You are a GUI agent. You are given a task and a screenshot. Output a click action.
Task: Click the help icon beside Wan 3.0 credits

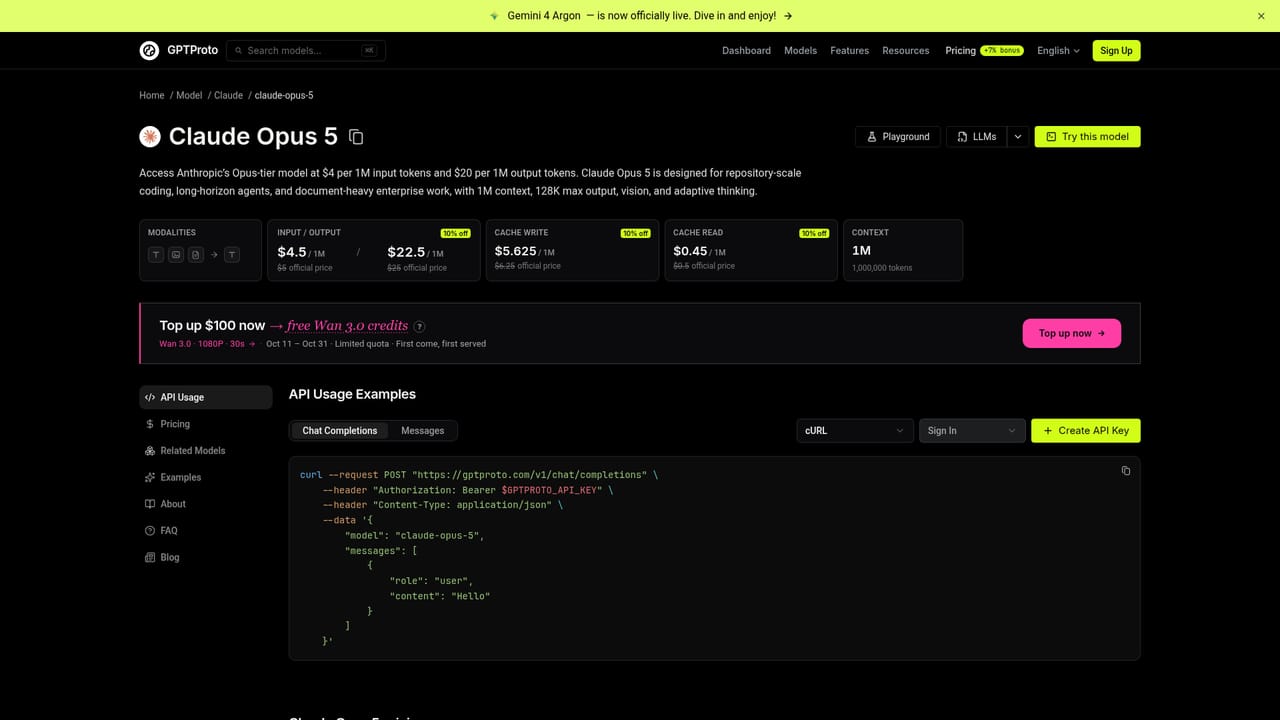(x=419, y=326)
